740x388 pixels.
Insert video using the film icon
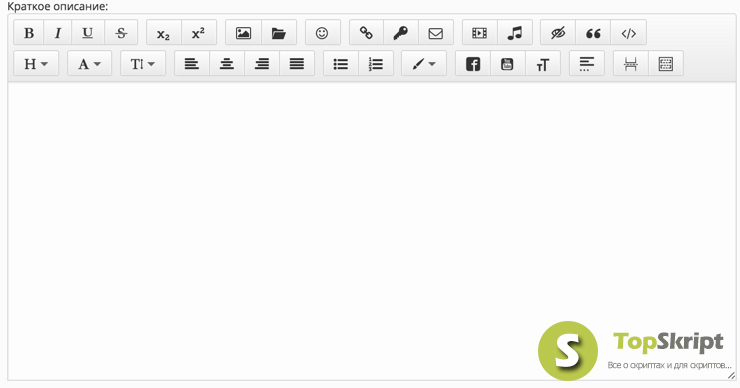(479, 33)
